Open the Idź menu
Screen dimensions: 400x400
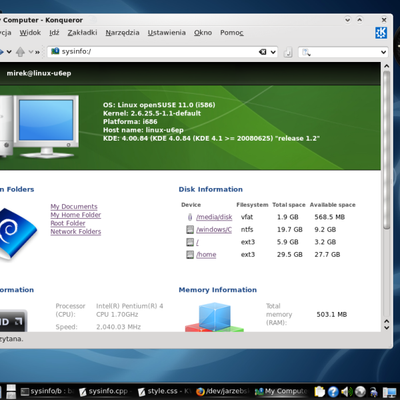pos(54,33)
